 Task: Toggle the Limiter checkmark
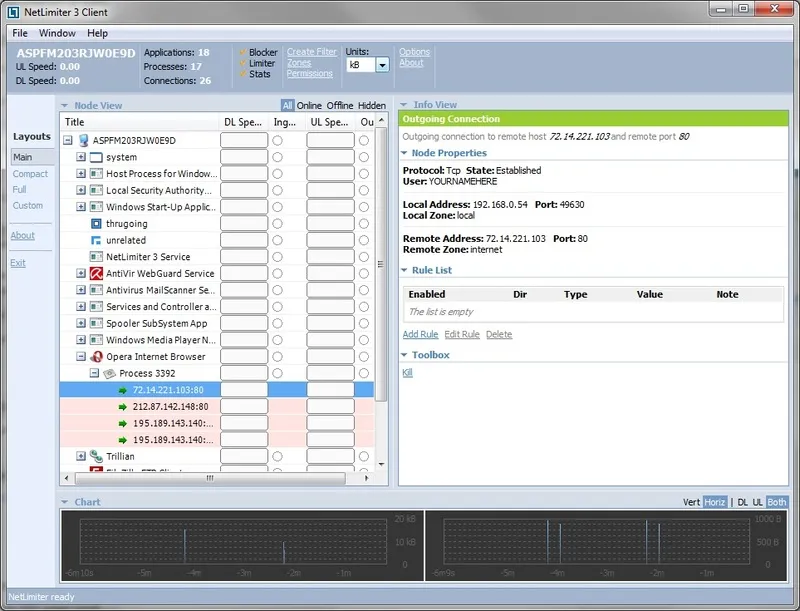coord(243,63)
